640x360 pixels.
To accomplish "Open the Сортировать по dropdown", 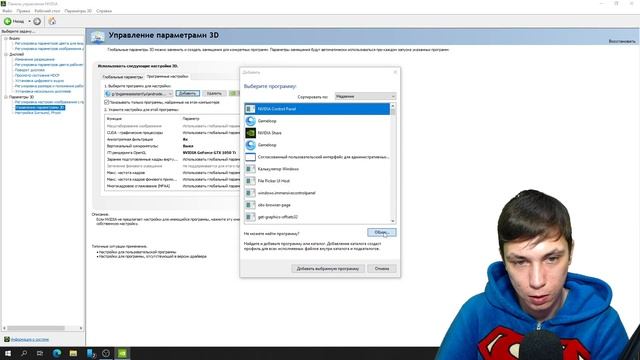I will tap(365, 97).
